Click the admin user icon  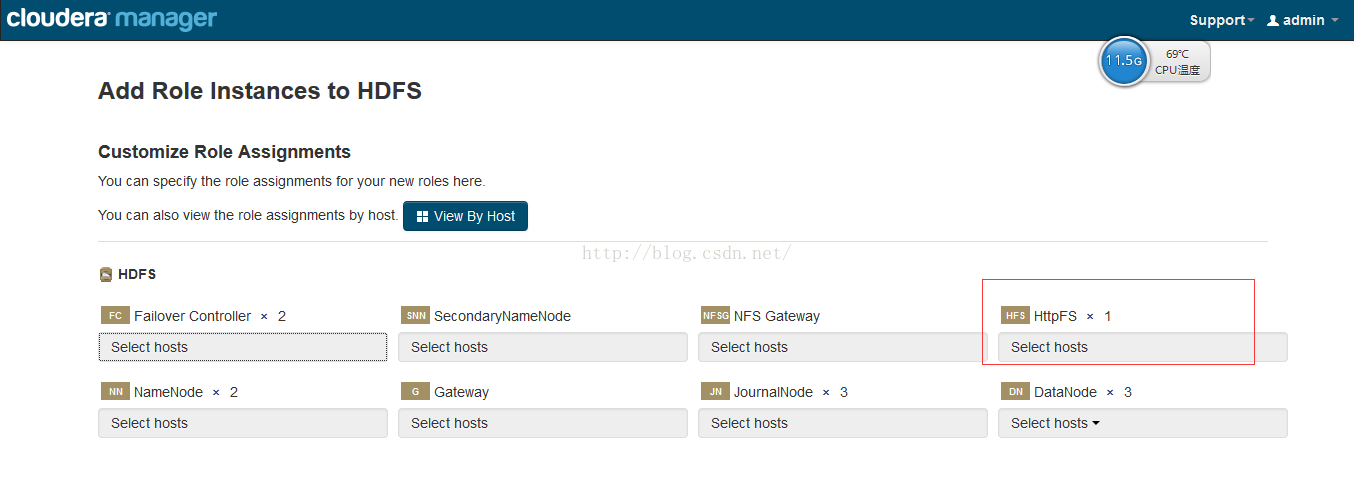coord(1273,20)
